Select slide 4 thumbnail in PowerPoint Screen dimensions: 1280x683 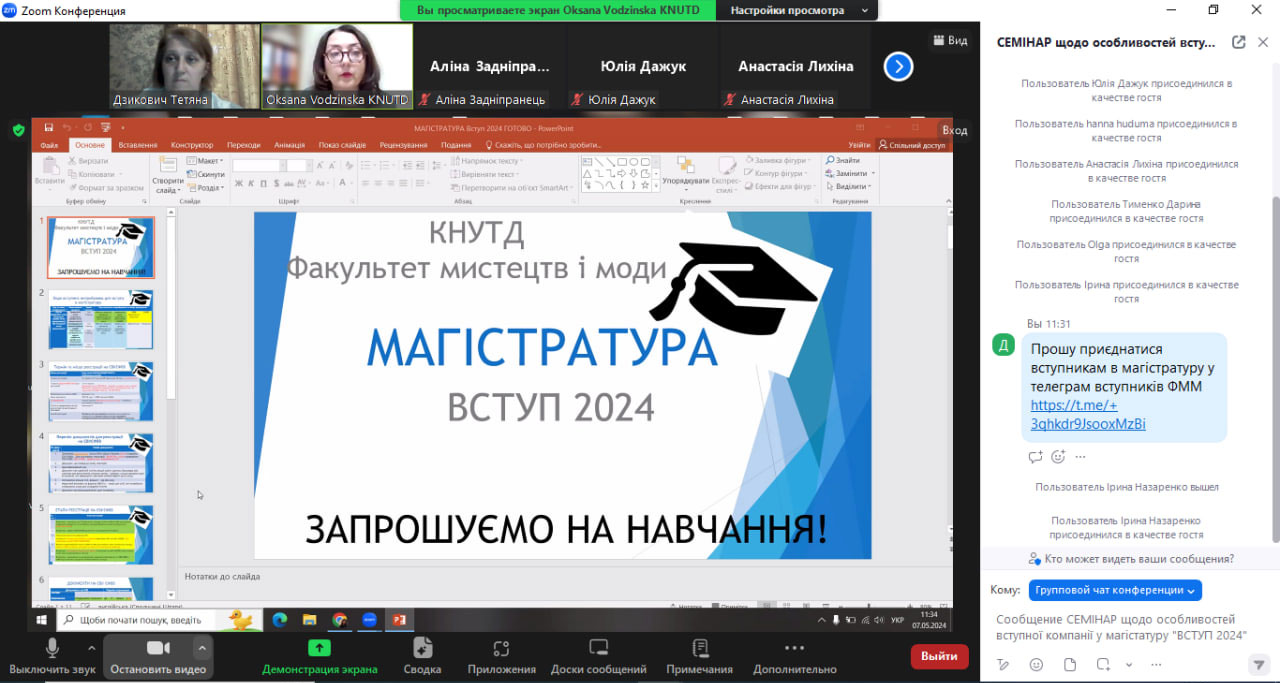point(101,463)
